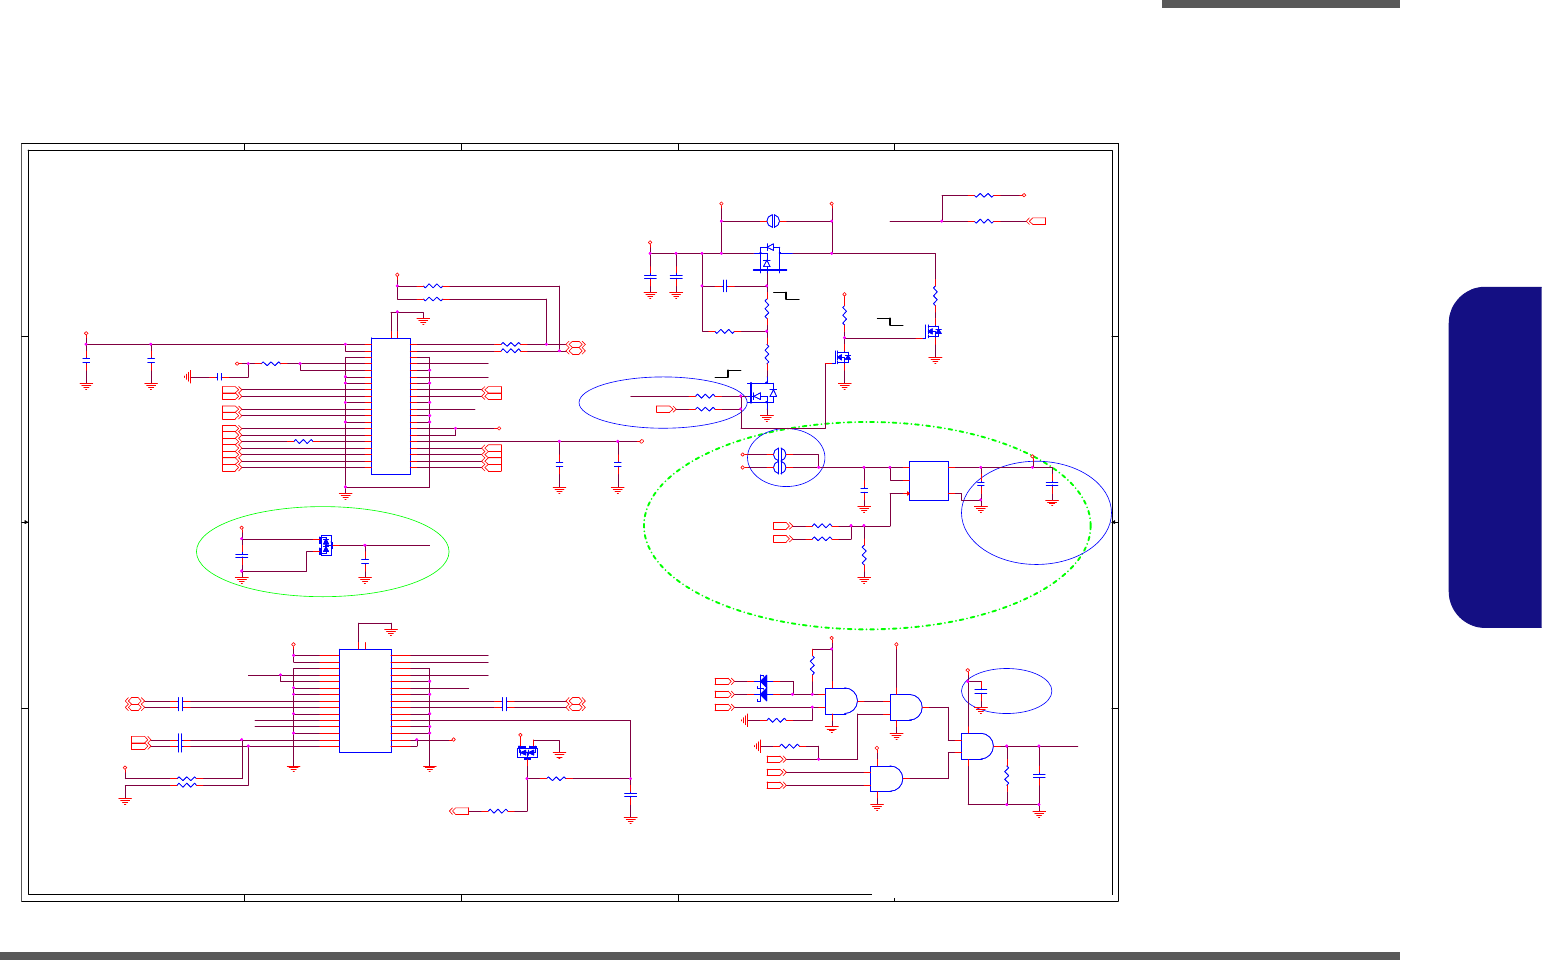Click the square IC inside the dashed green ellipse
This screenshot has height=960, width=1542.
tap(928, 480)
